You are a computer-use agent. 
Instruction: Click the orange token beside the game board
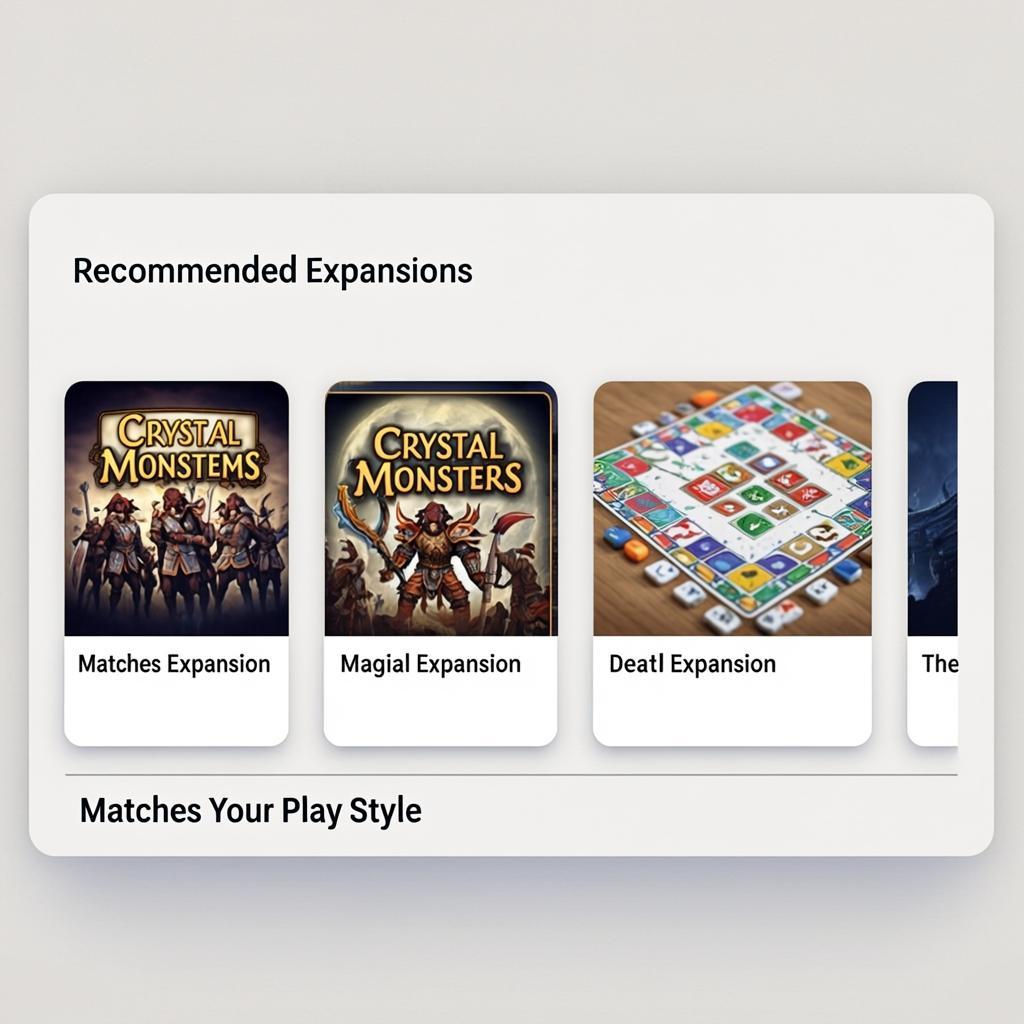tap(635, 552)
